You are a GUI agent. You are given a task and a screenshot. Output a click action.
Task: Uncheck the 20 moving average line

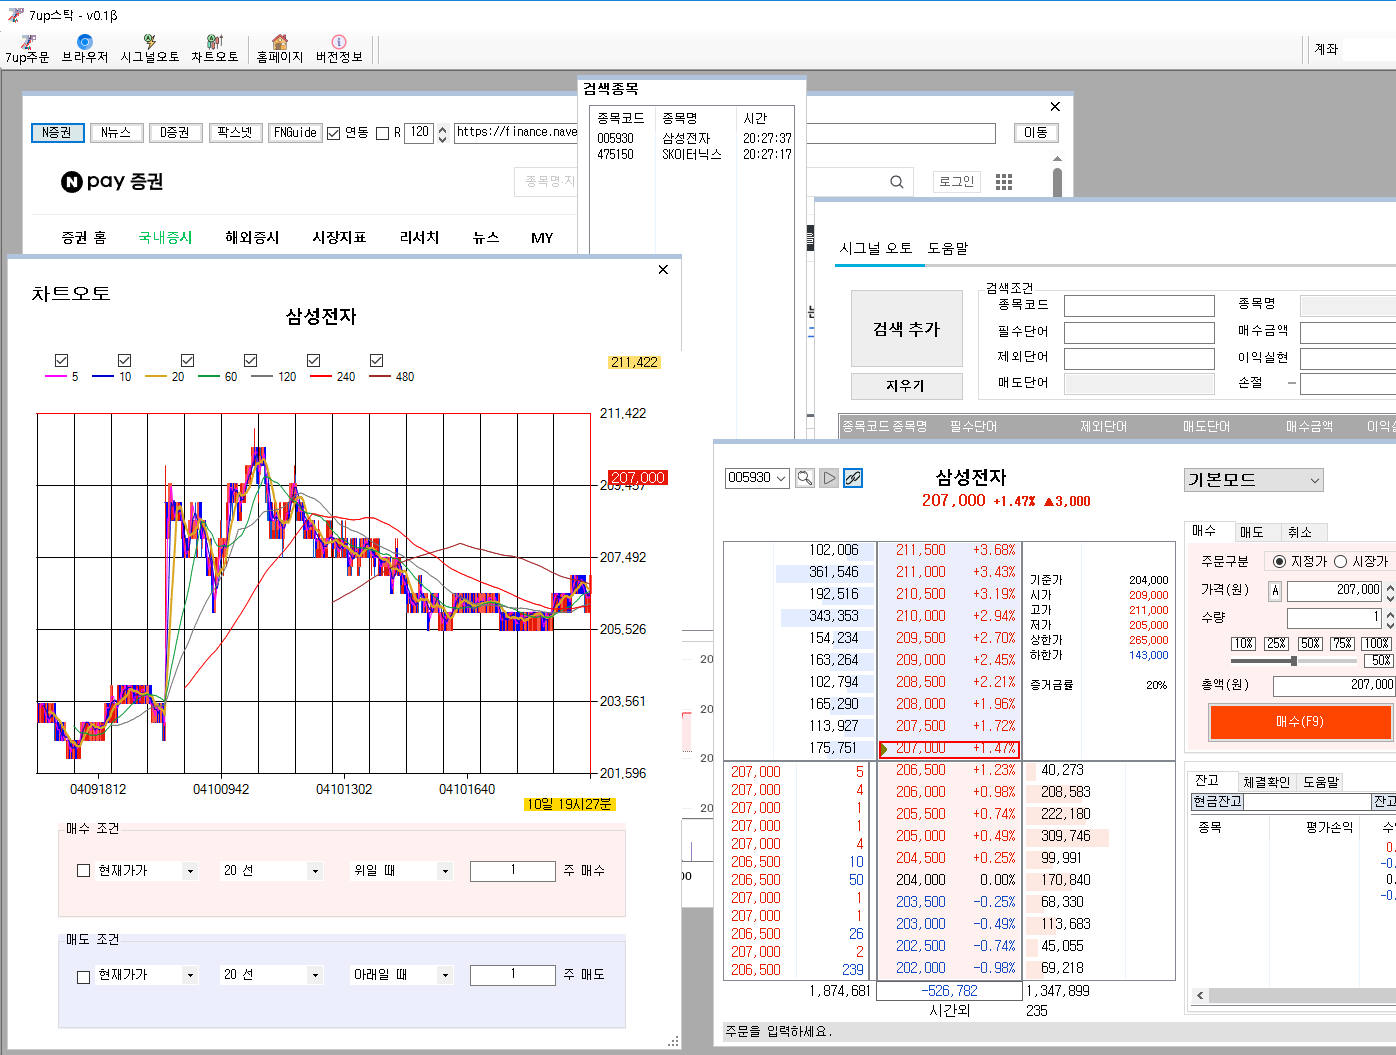188,360
